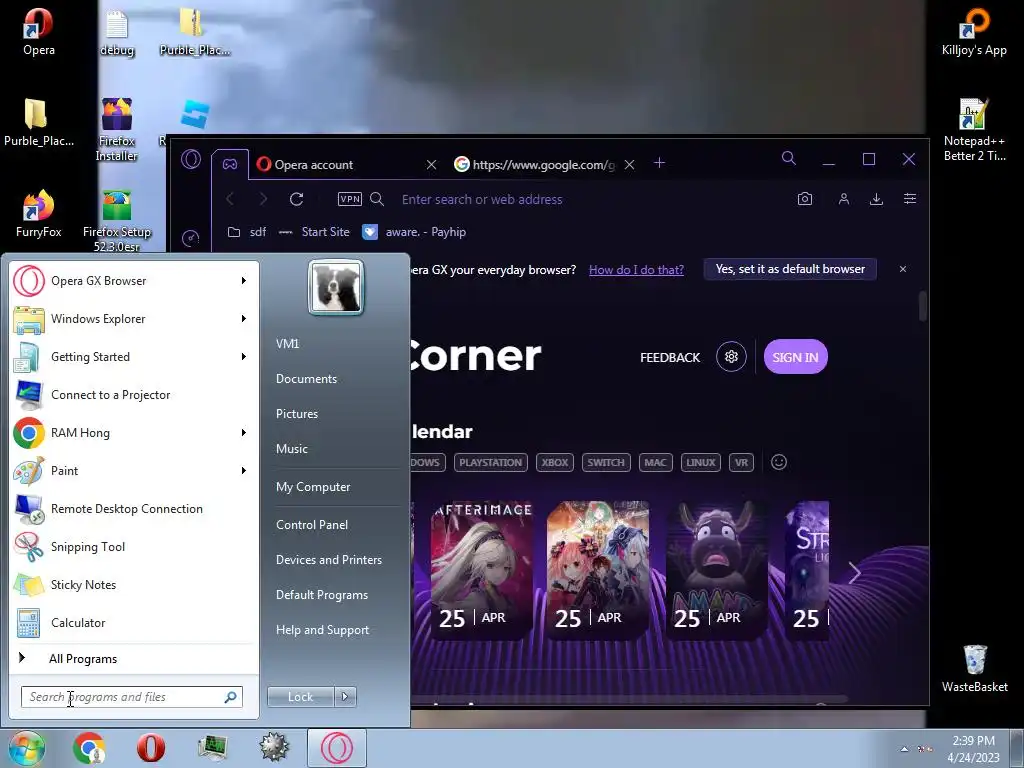The height and width of the screenshot is (768, 1024).
Task: Open GX Corner settings gear icon
Action: (x=731, y=357)
